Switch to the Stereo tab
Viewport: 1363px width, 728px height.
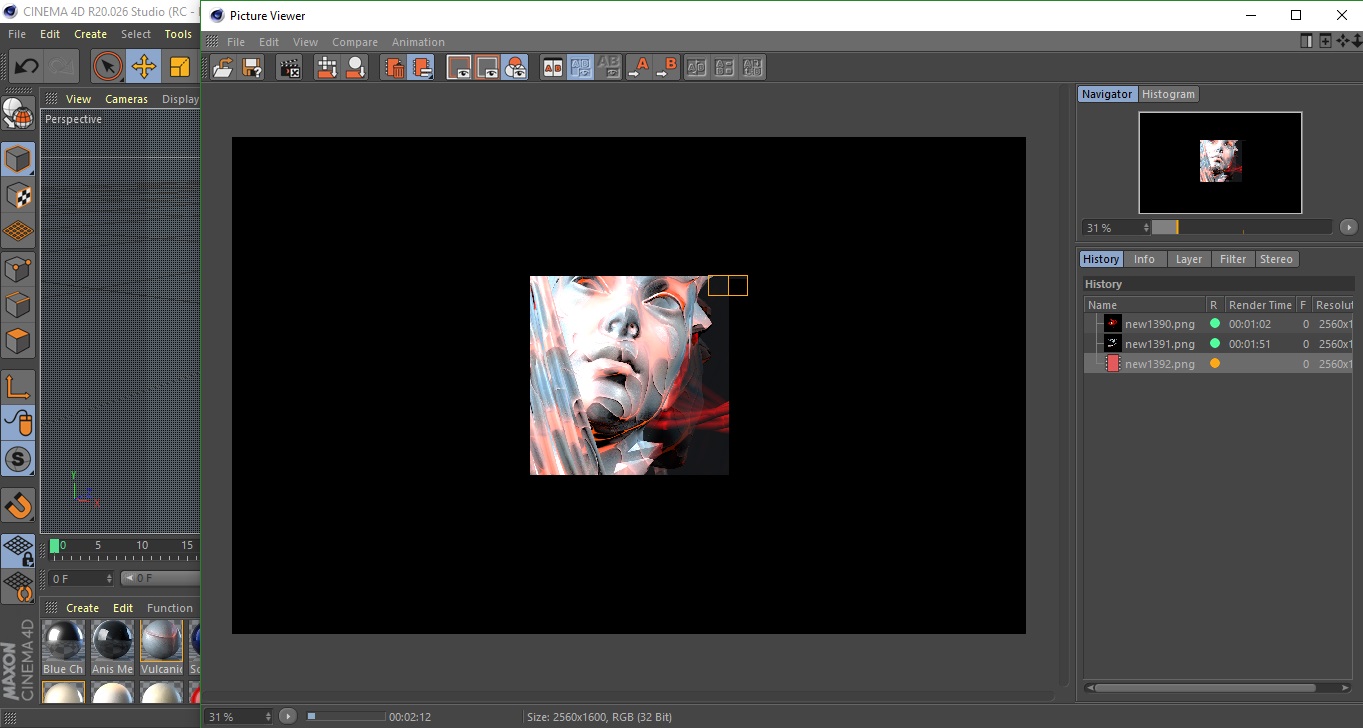click(1276, 259)
